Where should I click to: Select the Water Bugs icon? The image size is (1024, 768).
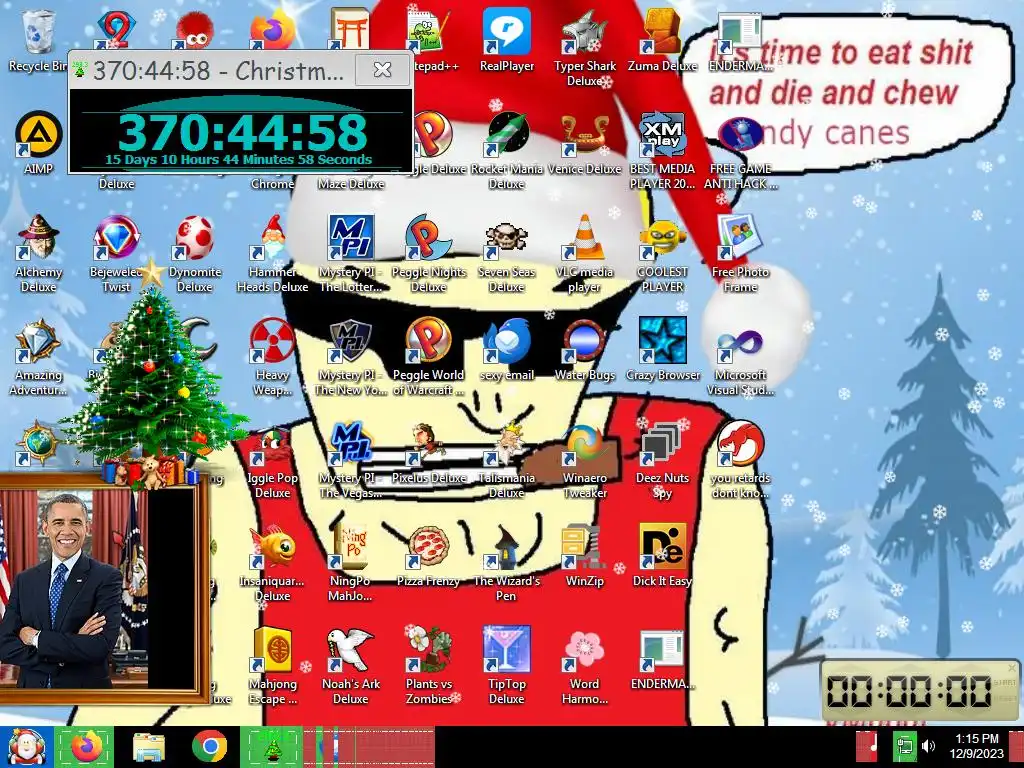[x=584, y=349]
